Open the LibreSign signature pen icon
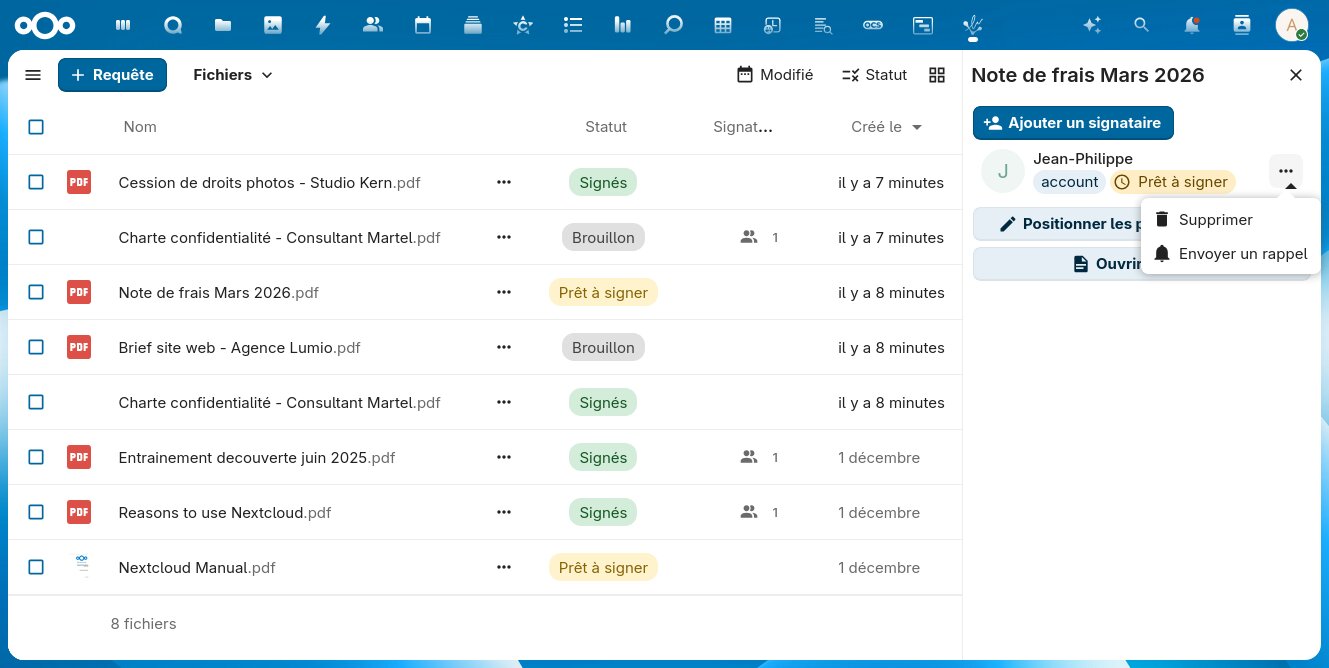Image resolution: width=1329 pixels, height=668 pixels. [x=973, y=25]
